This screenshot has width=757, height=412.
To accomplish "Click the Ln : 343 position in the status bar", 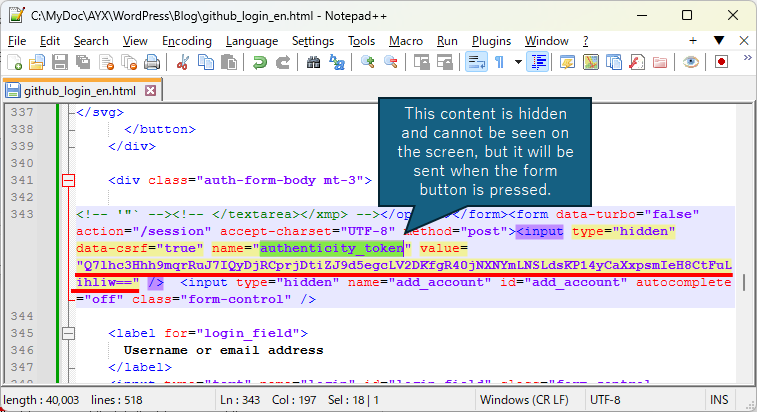I will (x=240, y=400).
